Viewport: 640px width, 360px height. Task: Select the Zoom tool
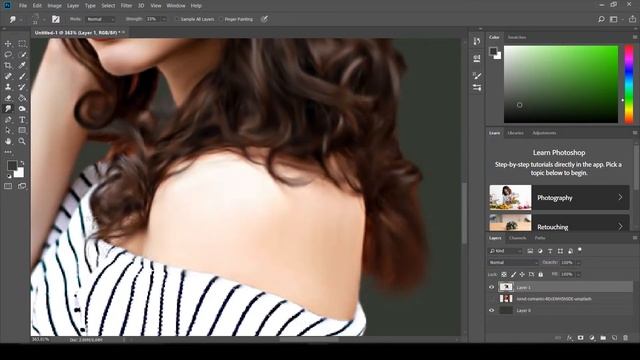[22, 141]
